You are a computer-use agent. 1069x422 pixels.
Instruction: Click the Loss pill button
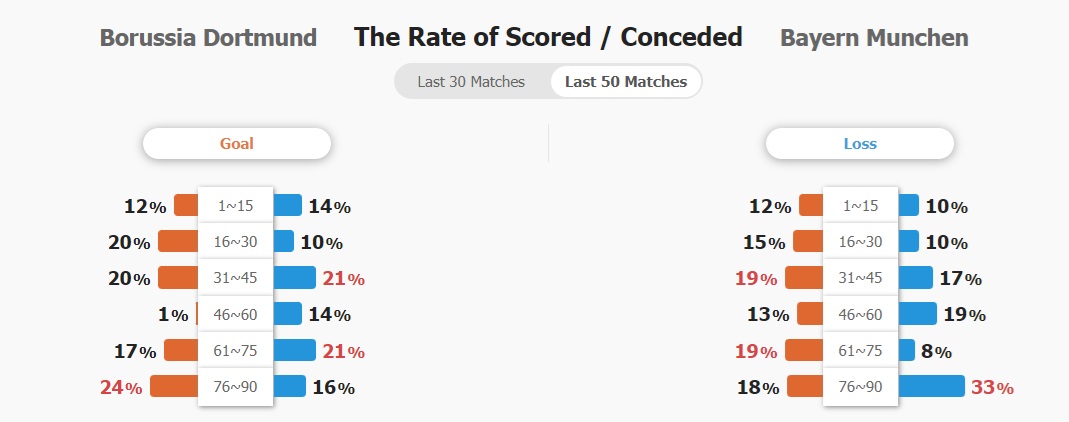[860, 144]
